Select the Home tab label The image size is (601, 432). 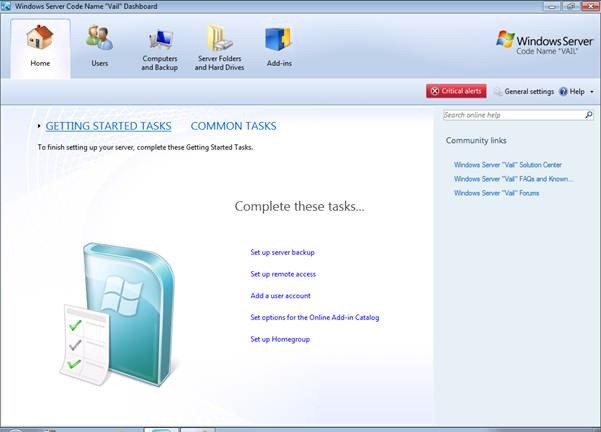point(40,63)
